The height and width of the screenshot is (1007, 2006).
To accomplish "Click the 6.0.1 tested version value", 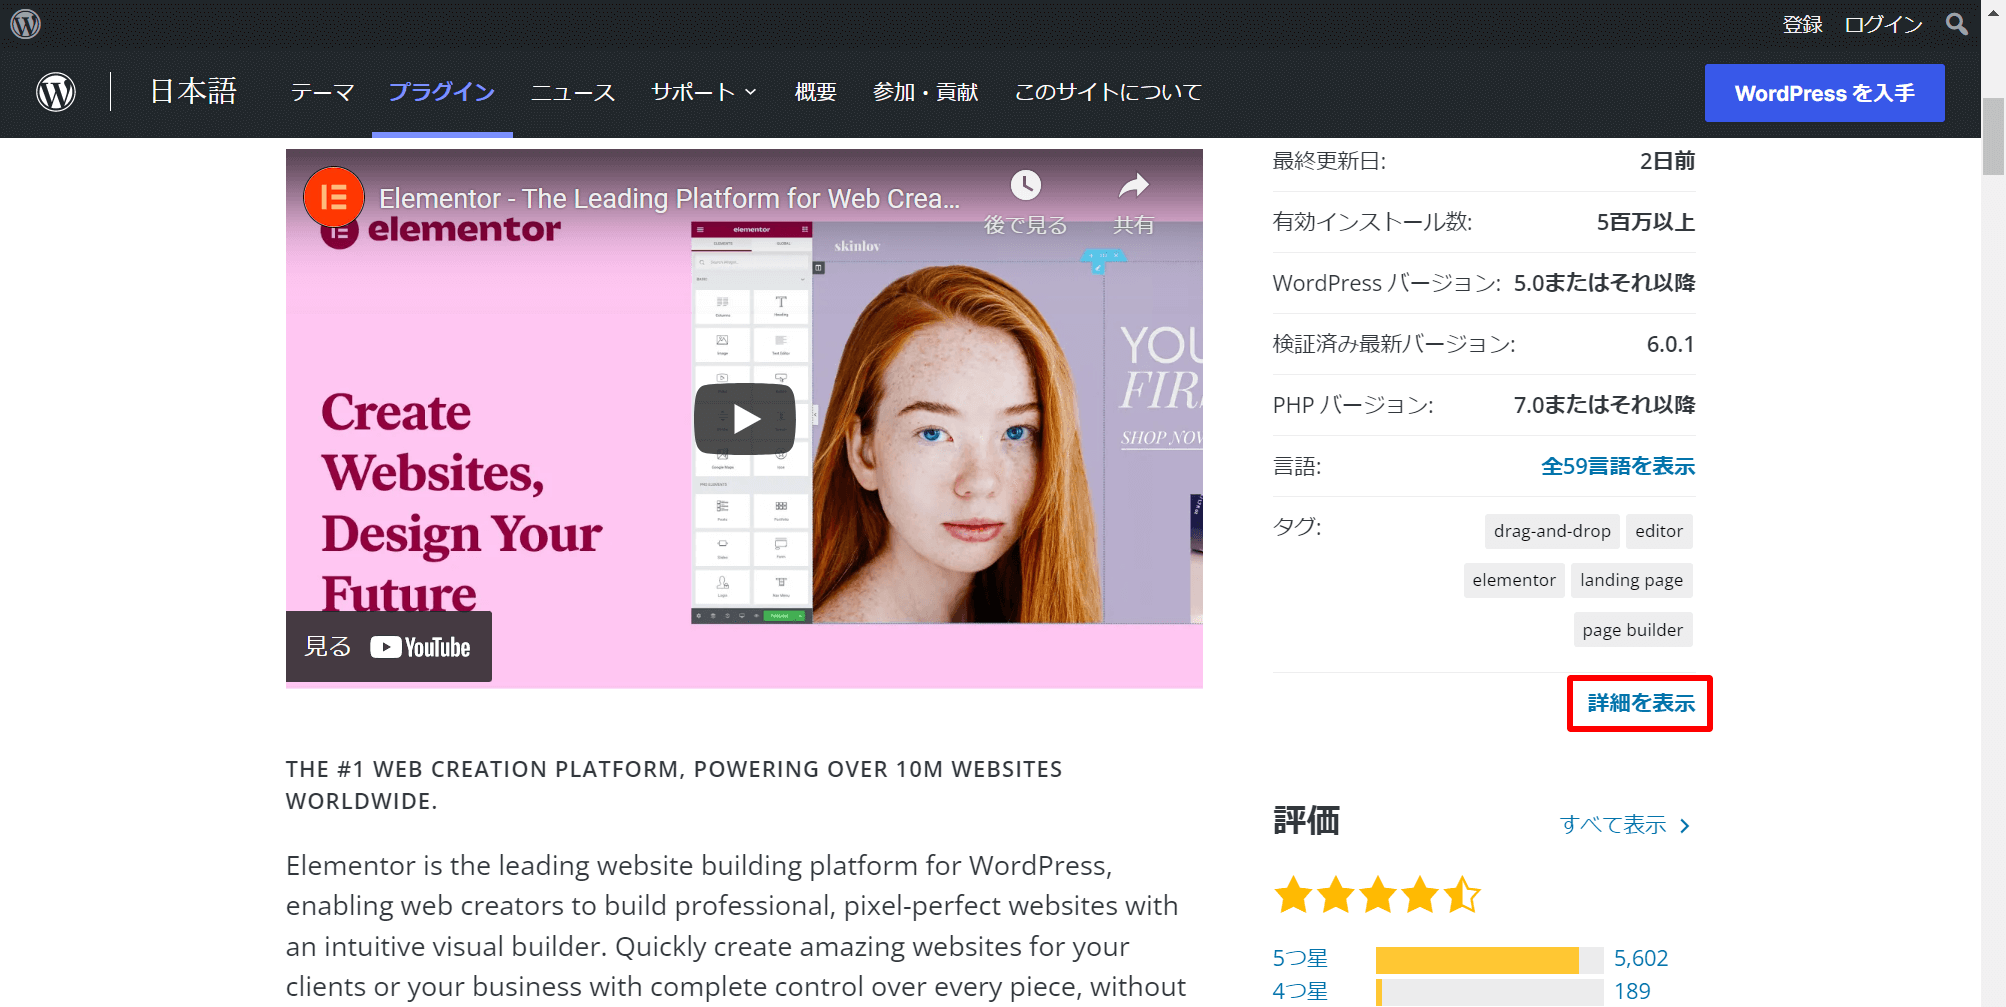I will tap(1671, 344).
